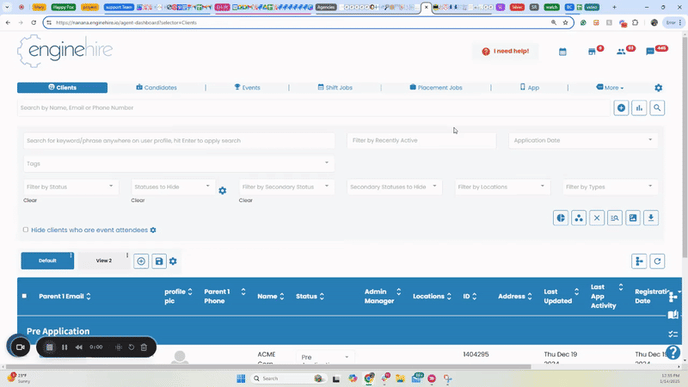Screen dimensions: 688x387
Task: Save the current view with floppy icon
Action: click(x=159, y=262)
